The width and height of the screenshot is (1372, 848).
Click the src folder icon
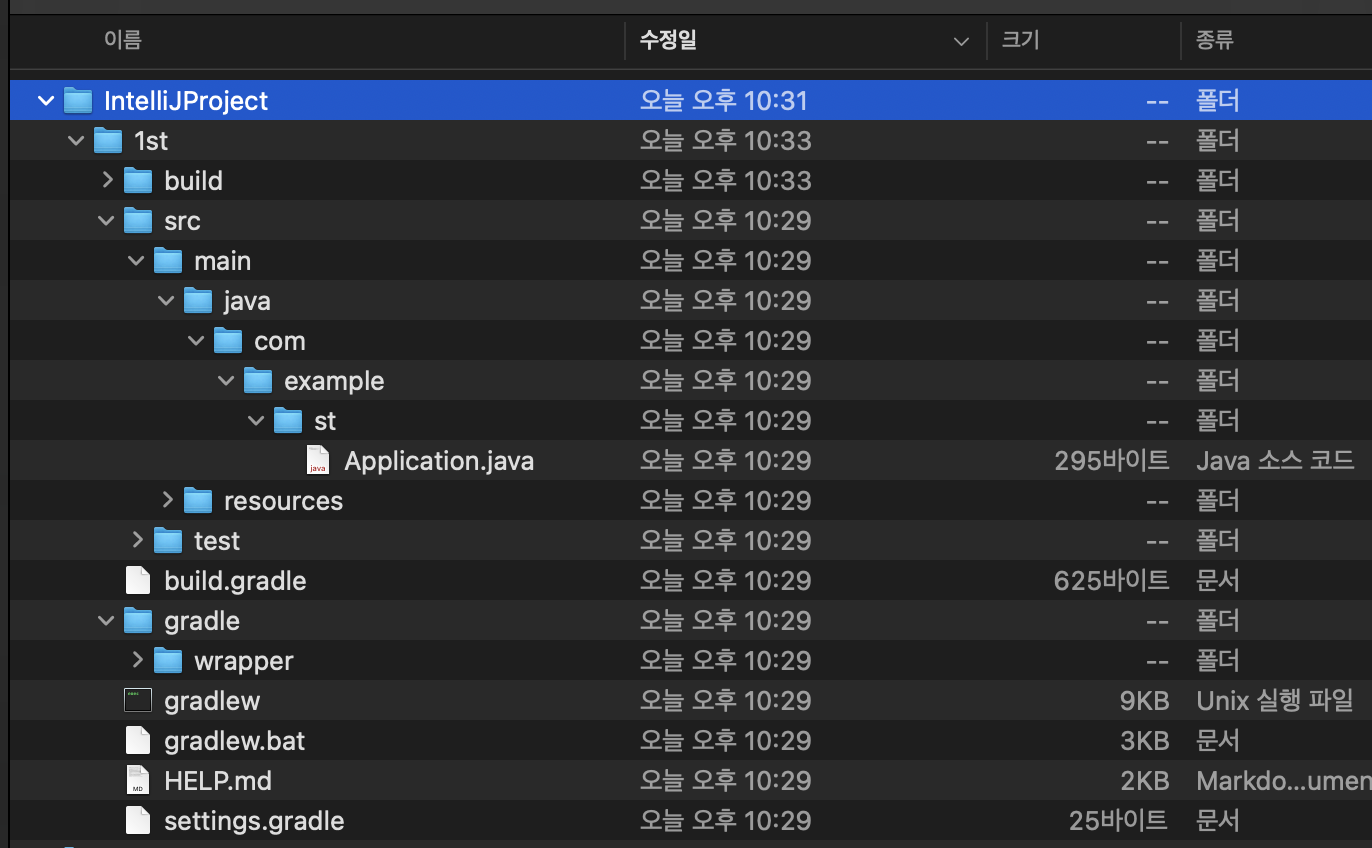(138, 221)
